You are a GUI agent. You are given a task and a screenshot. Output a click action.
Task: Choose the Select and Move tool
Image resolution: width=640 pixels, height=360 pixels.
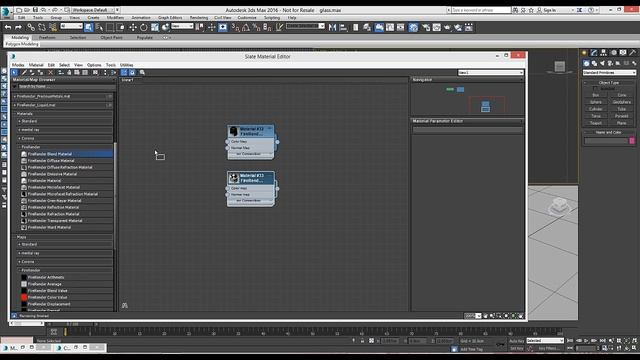pyautogui.click(x=133, y=27)
